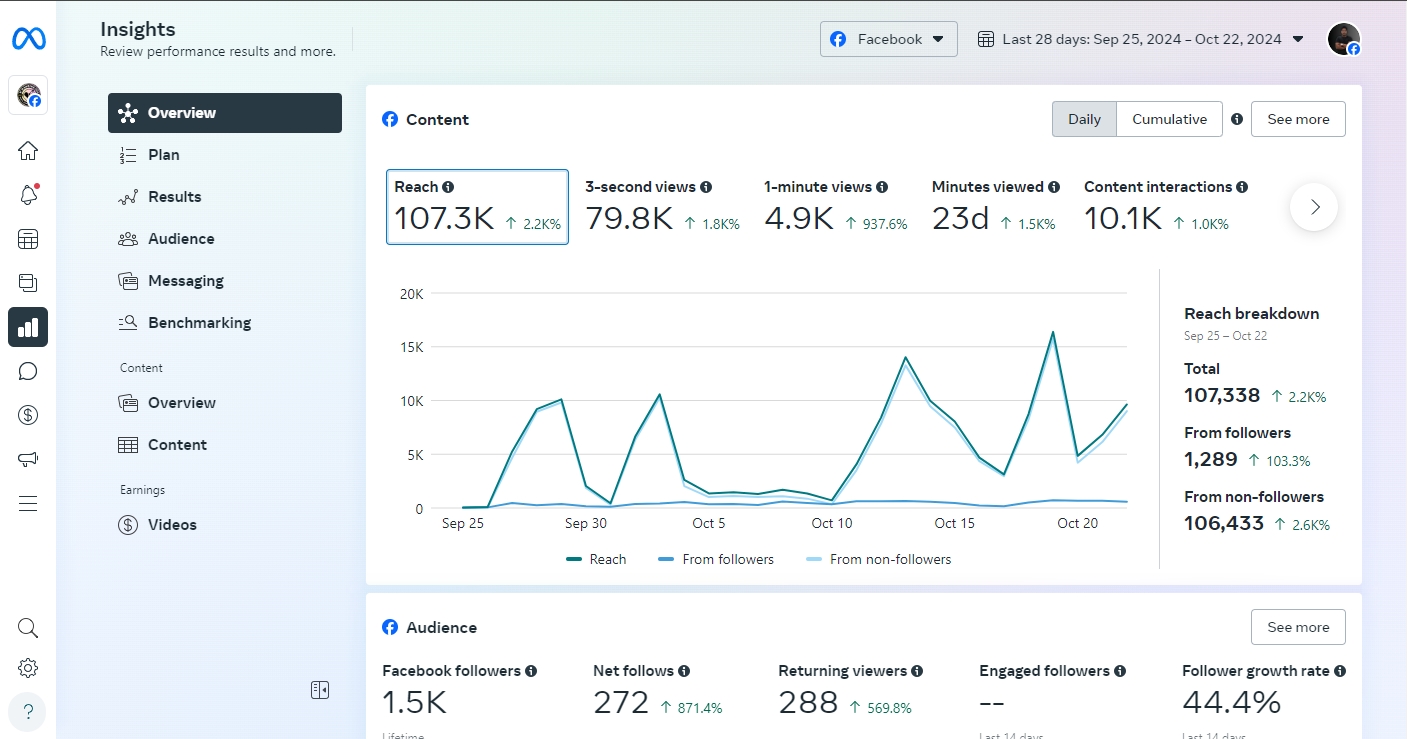Image resolution: width=1407 pixels, height=739 pixels.
Task: Click info icon next to Facebook followers
Action: coord(531,671)
